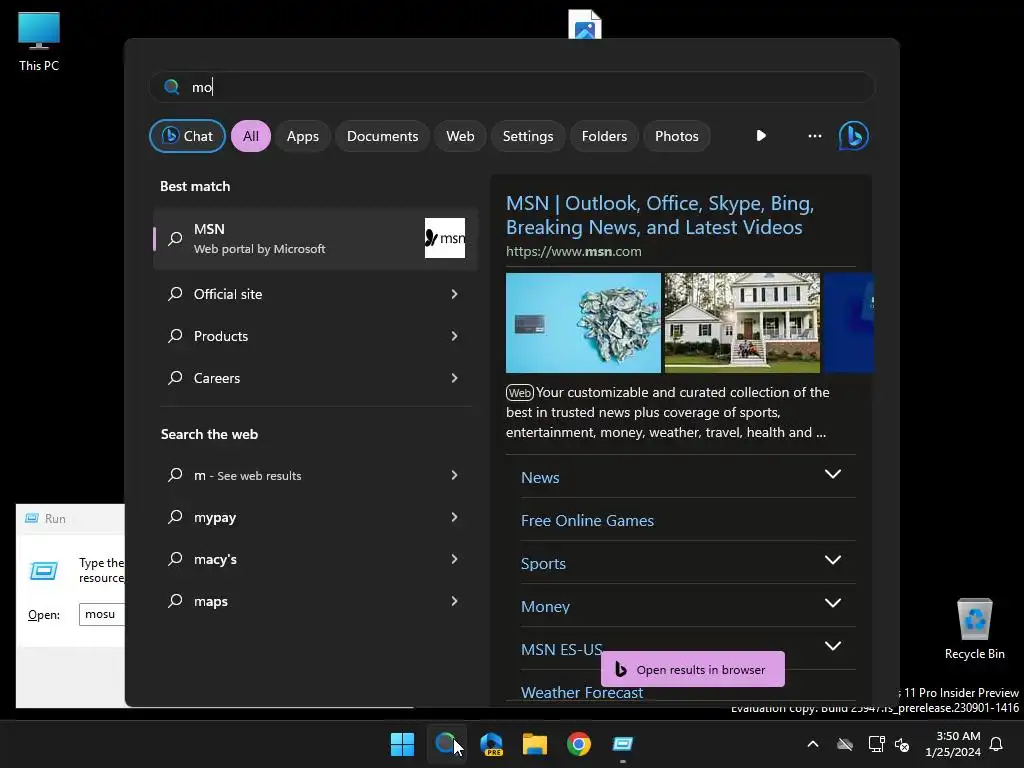Switch to the Run app in taskbar

[623, 744]
